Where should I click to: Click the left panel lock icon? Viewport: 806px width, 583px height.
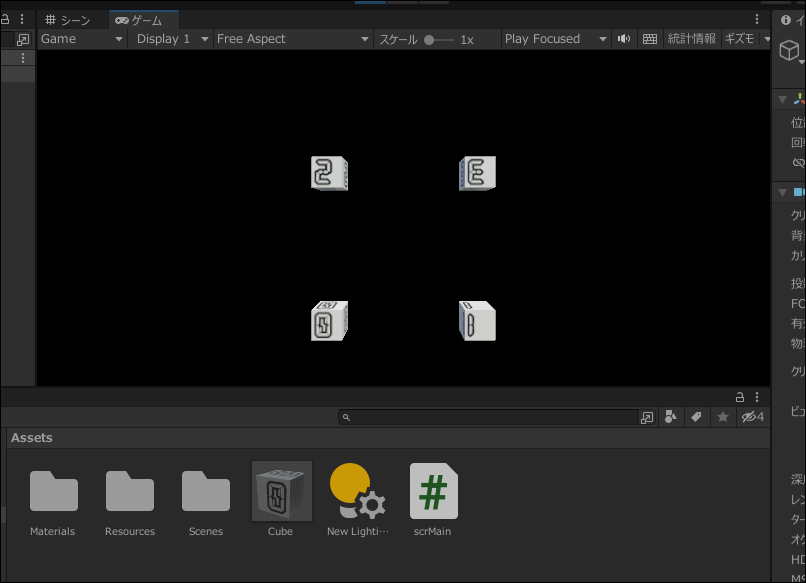click(5, 20)
